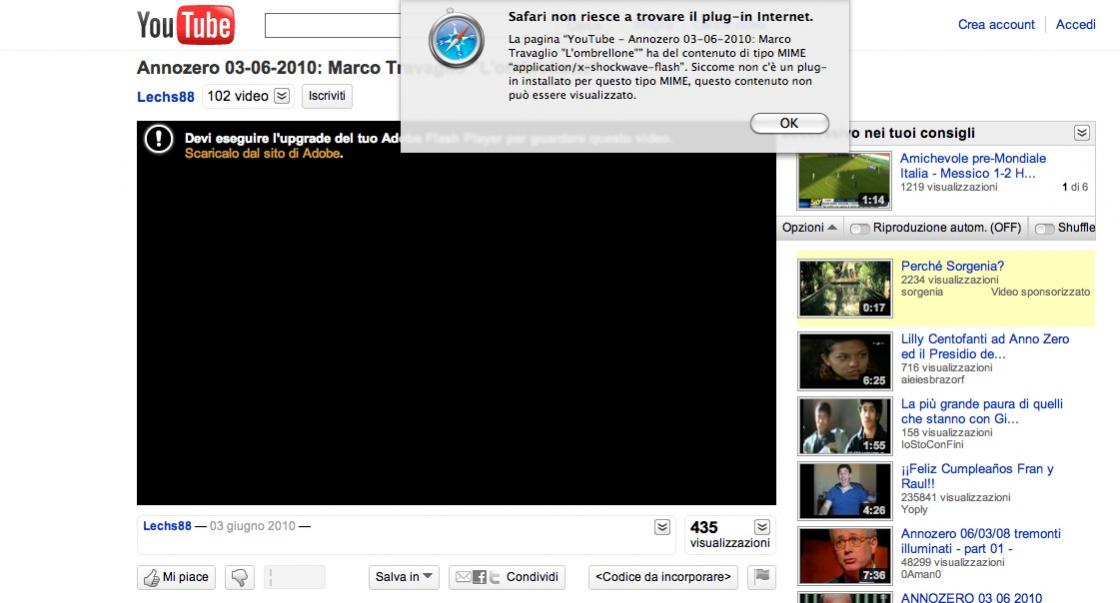
Task: Open Annozero 06/03/08 tremonti illuminati title
Action: 981,541
